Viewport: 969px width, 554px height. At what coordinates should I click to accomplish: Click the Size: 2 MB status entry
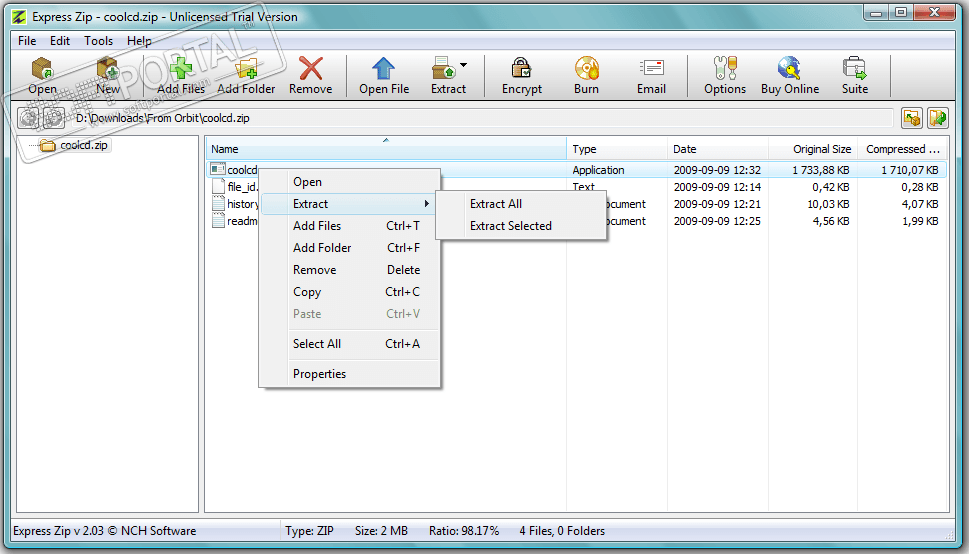[381, 531]
